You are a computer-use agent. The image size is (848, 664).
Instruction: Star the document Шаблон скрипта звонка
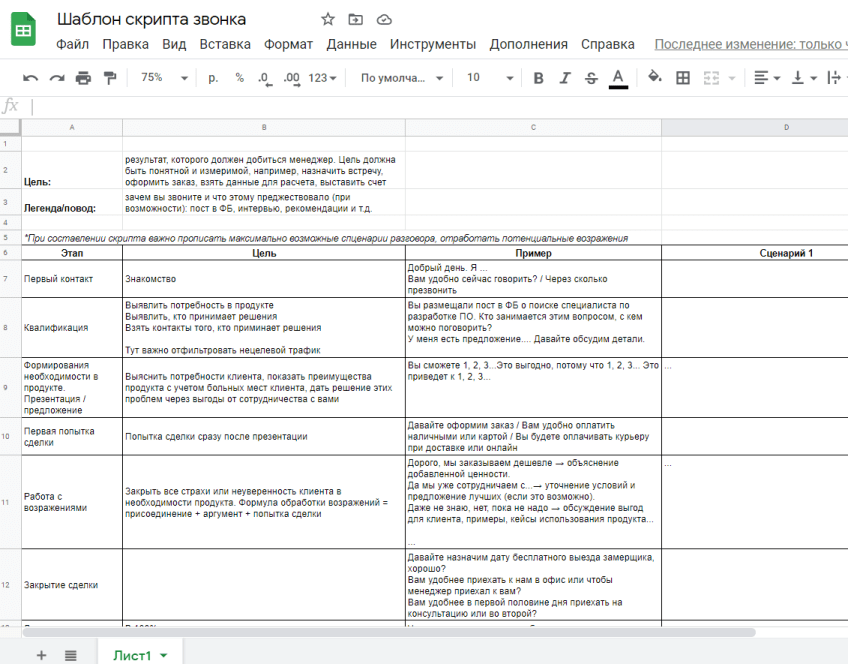coord(328,19)
